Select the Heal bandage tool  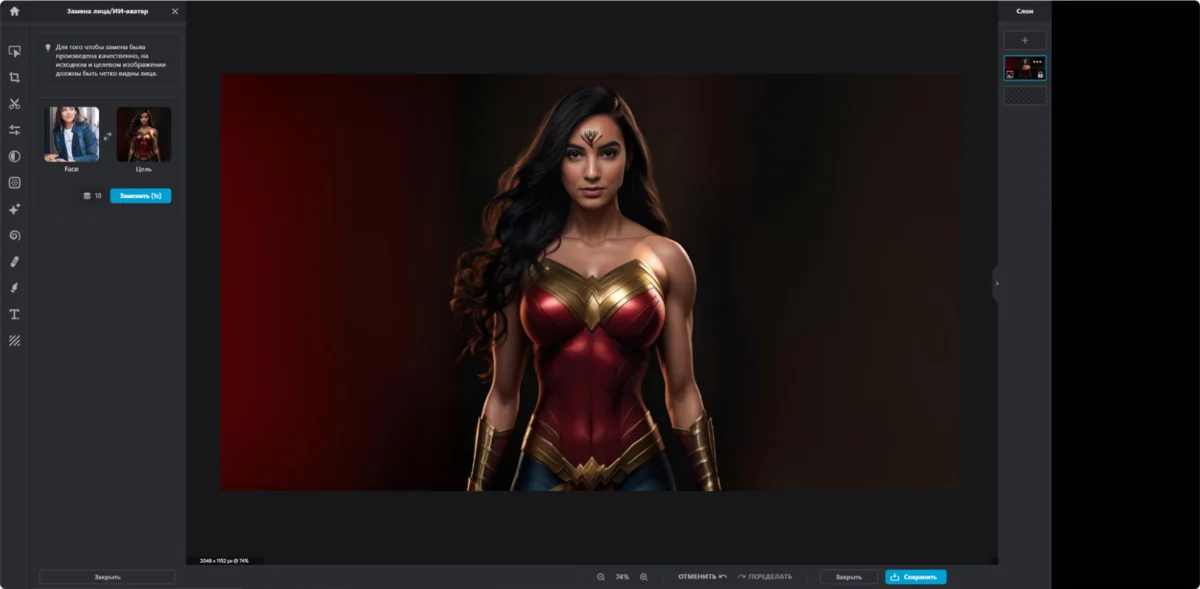[14, 261]
